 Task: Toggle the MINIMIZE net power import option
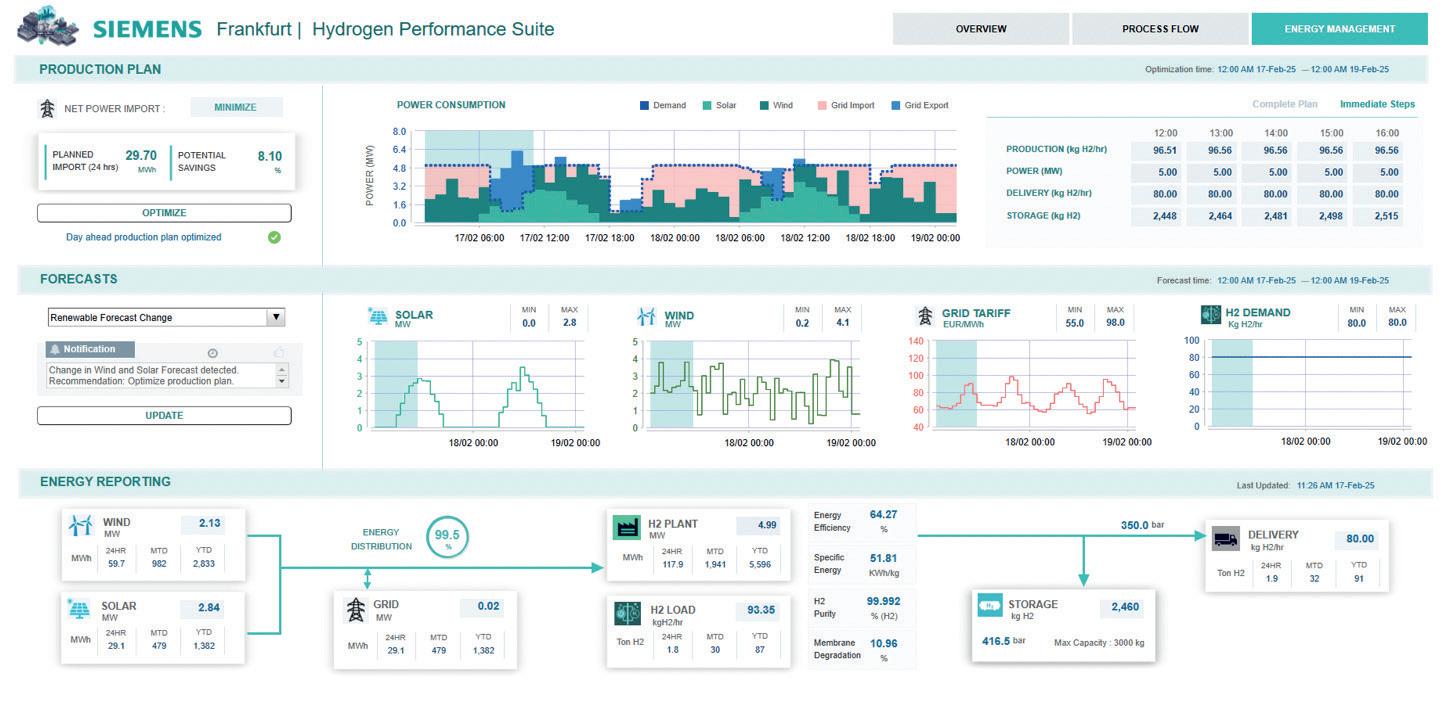click(236, 107)
